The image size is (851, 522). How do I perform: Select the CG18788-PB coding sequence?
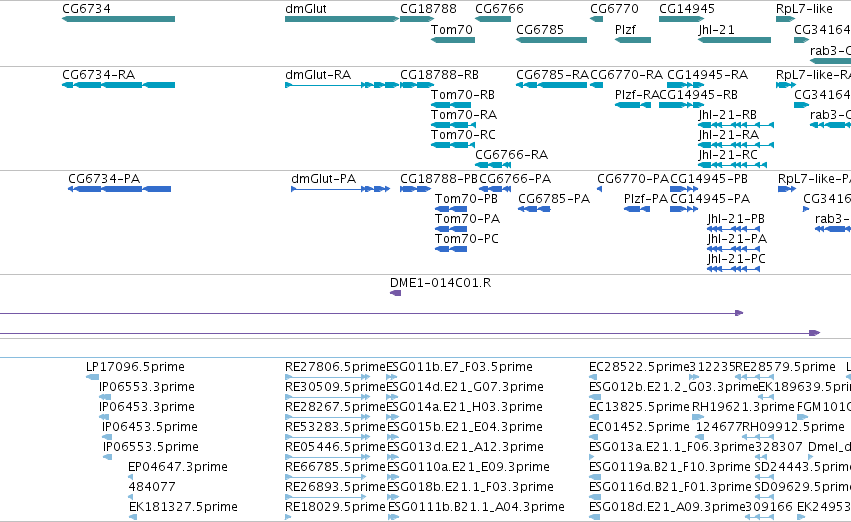pyautogui.click(x=415, y=189)
